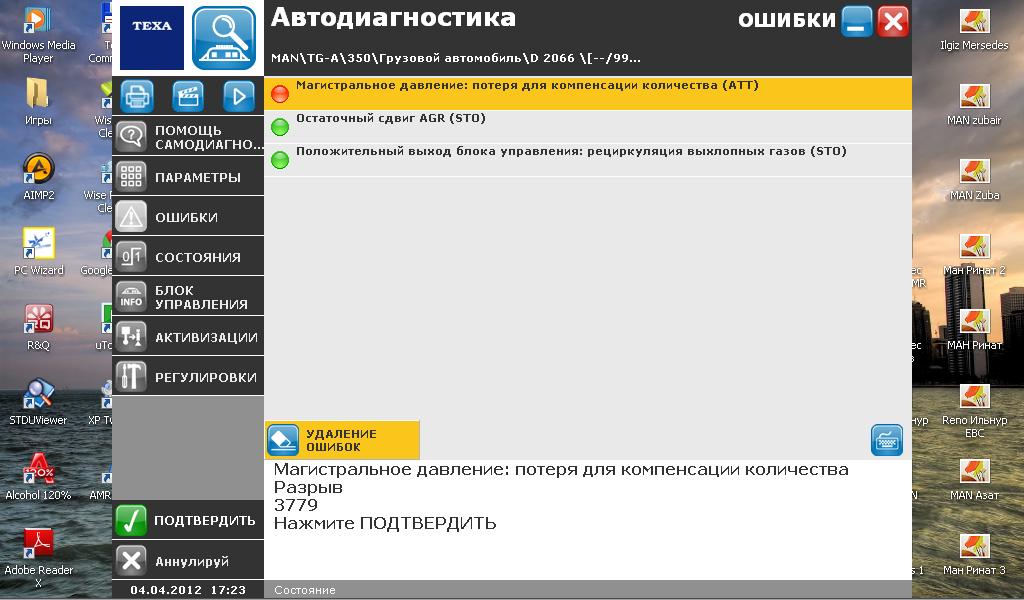Image resolution: width=1024 pixels, height=600 pixels.
Task: Select the ОШИБКИ menu item
Action: pyautogui.click(x=188, y=217)
